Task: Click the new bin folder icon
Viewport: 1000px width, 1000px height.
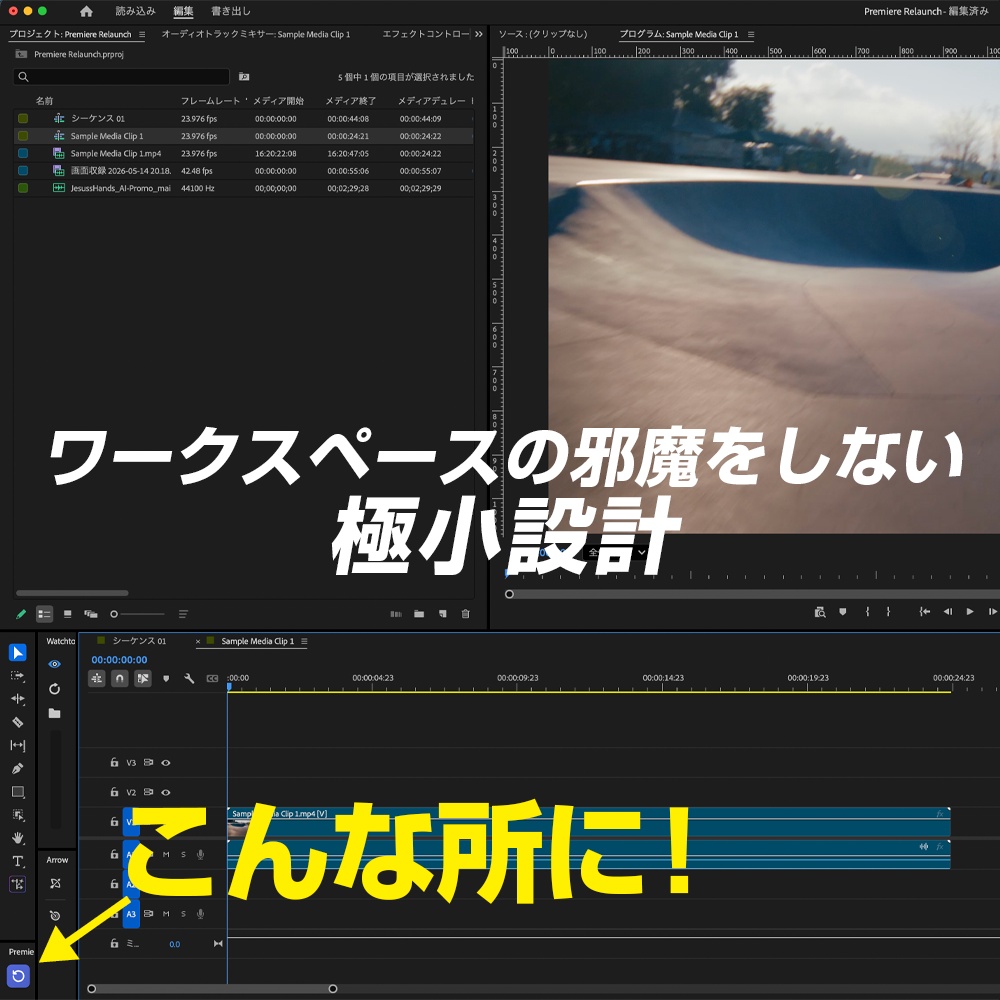Action: tap(419, 614)
